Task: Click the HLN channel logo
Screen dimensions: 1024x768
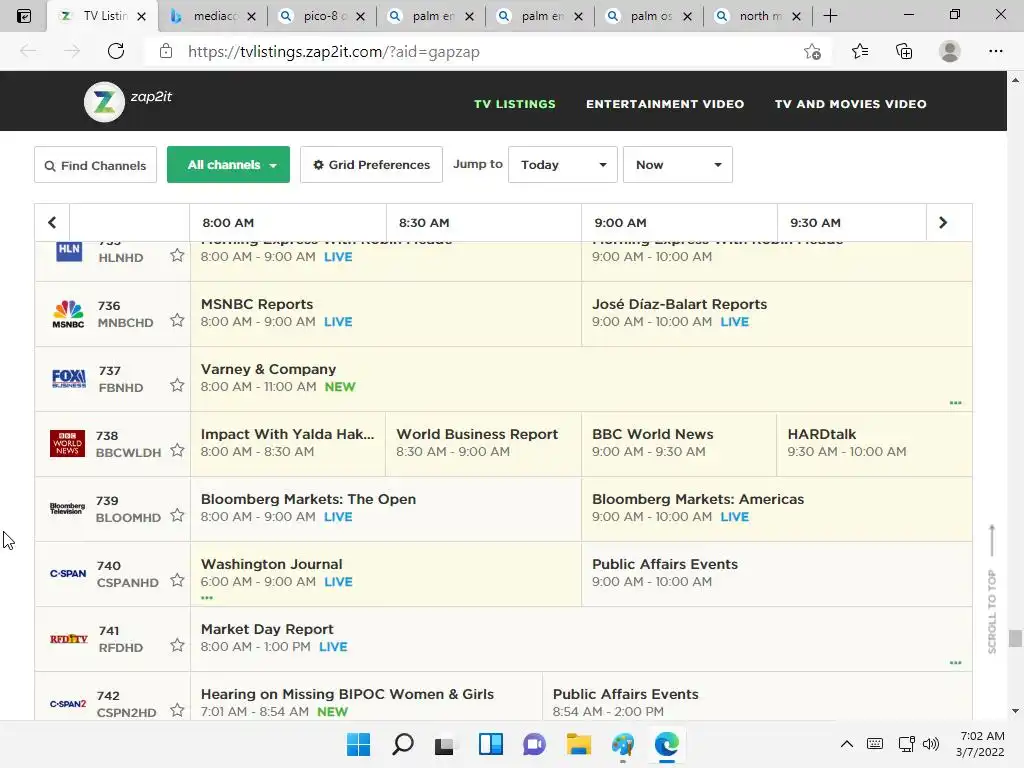Action: click(x=69, y=251)
